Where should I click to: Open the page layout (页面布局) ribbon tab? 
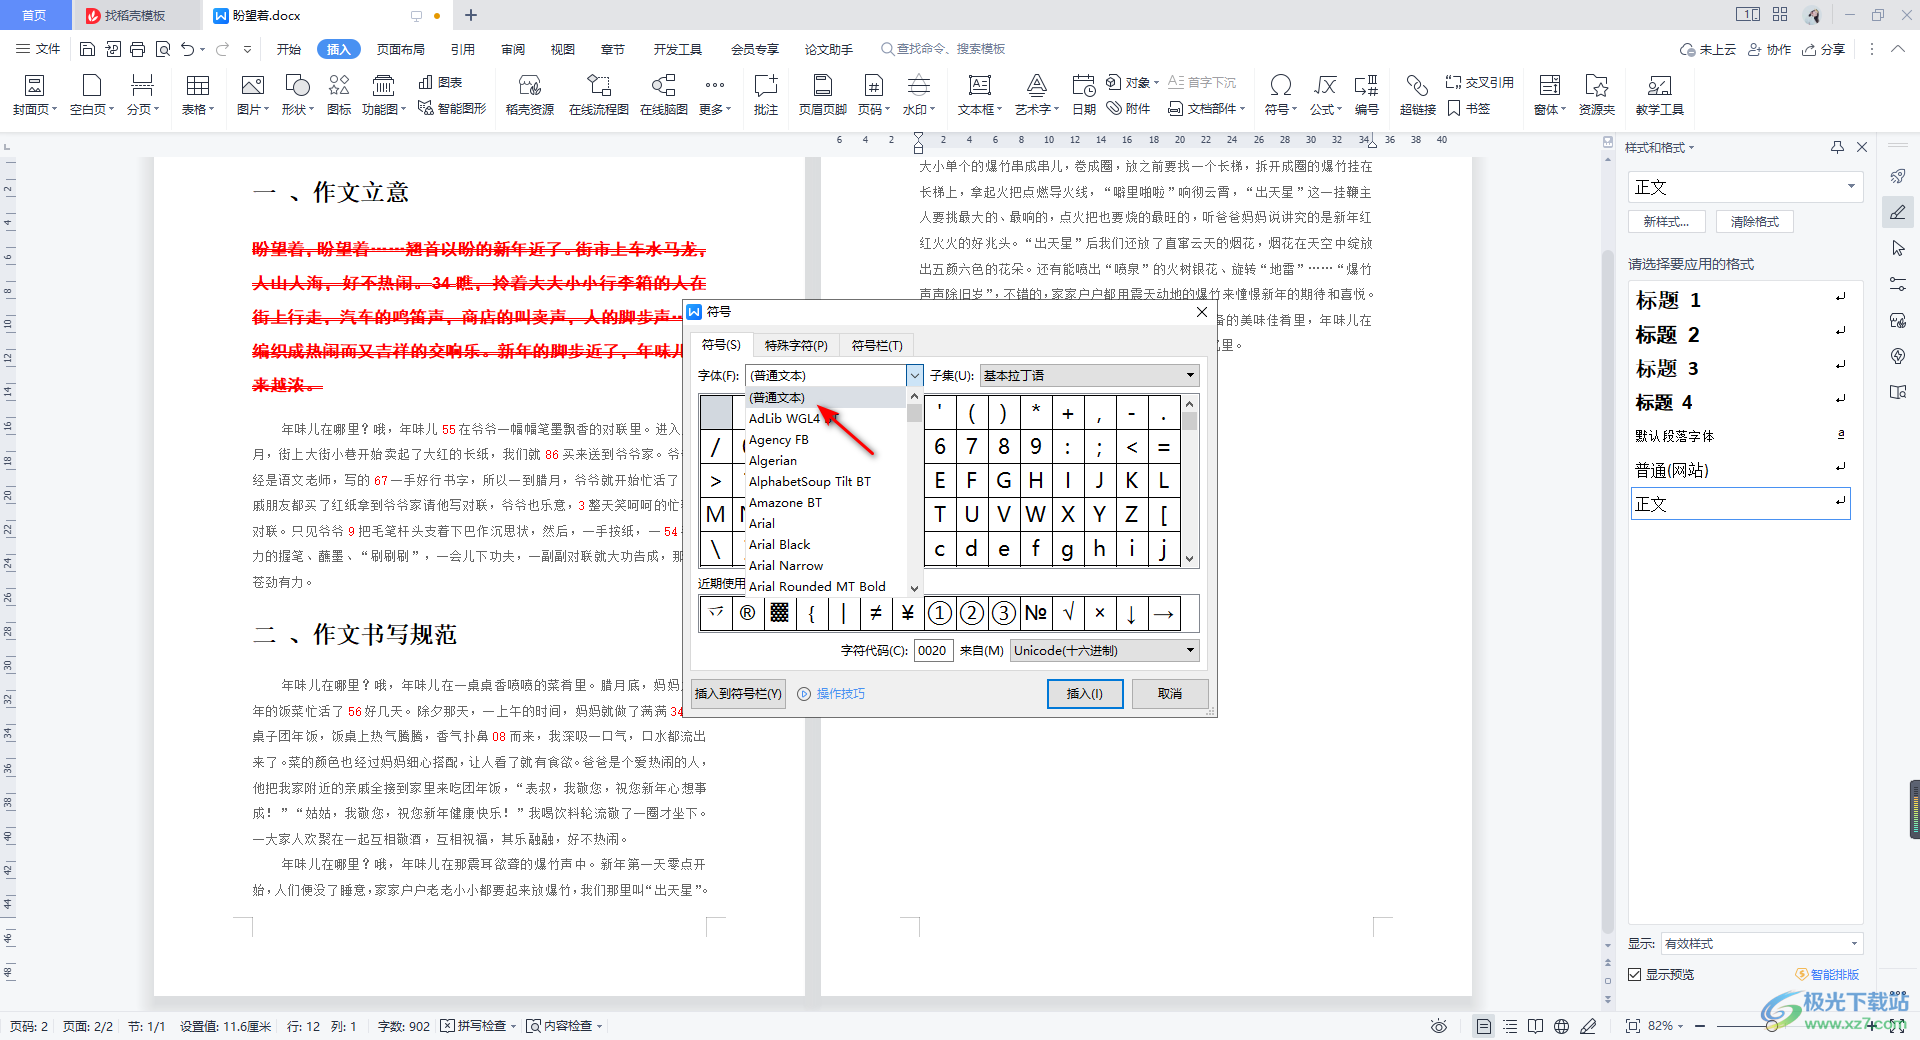[x=400, y=49]
